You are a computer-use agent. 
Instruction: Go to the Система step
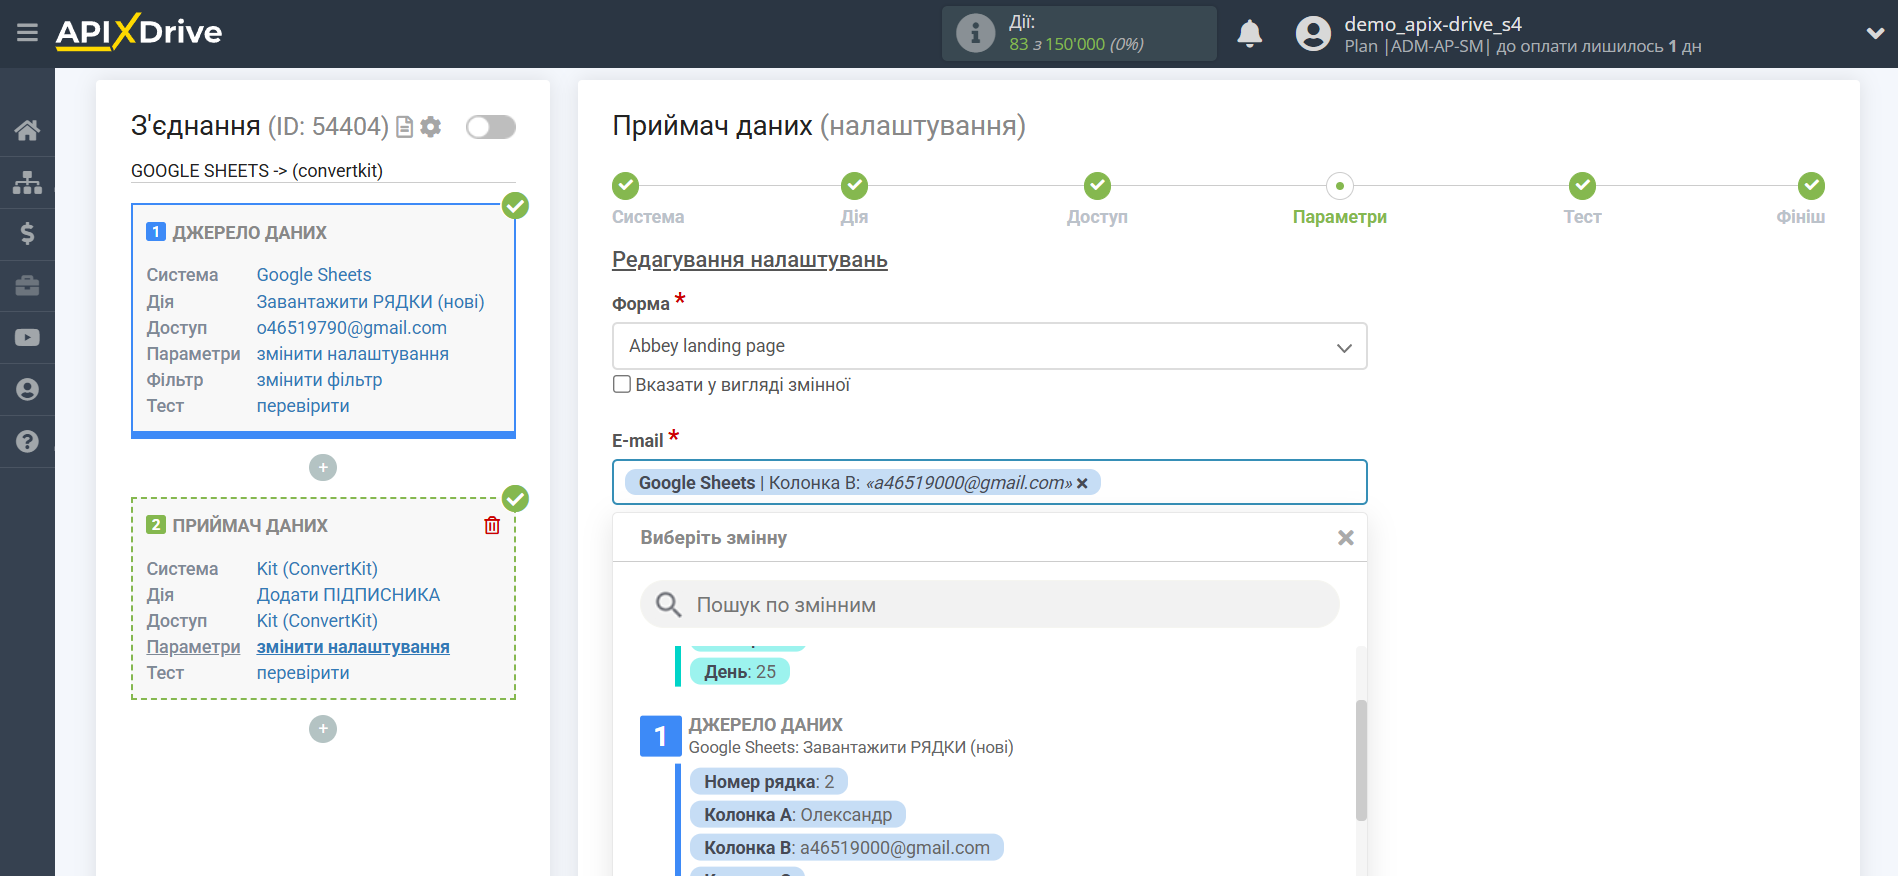click(626, 186)
